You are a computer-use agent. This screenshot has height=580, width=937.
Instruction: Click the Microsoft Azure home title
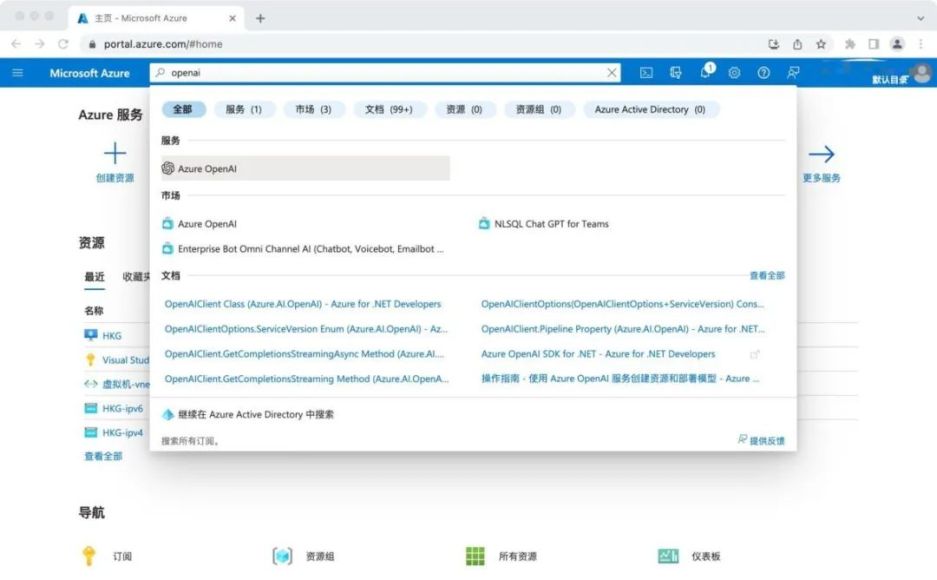(90, 73)
